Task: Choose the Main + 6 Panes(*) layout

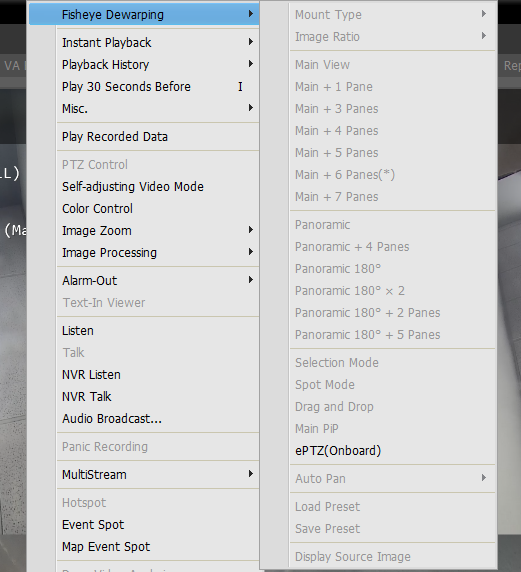Action: [393, 175]
